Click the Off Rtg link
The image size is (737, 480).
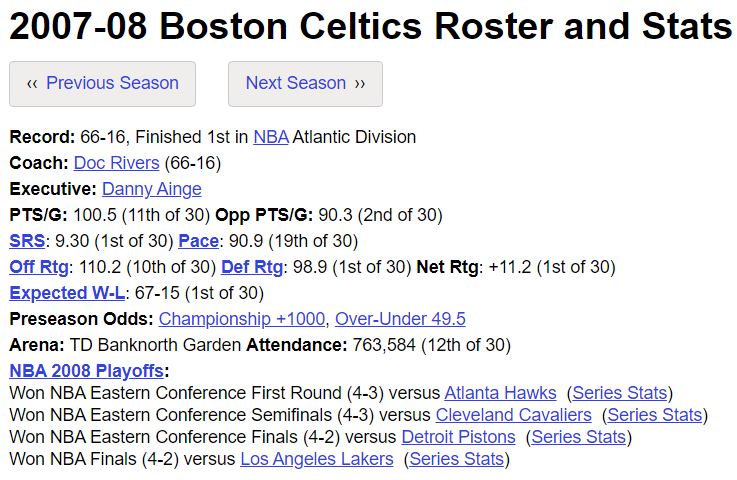coord(39,267)
